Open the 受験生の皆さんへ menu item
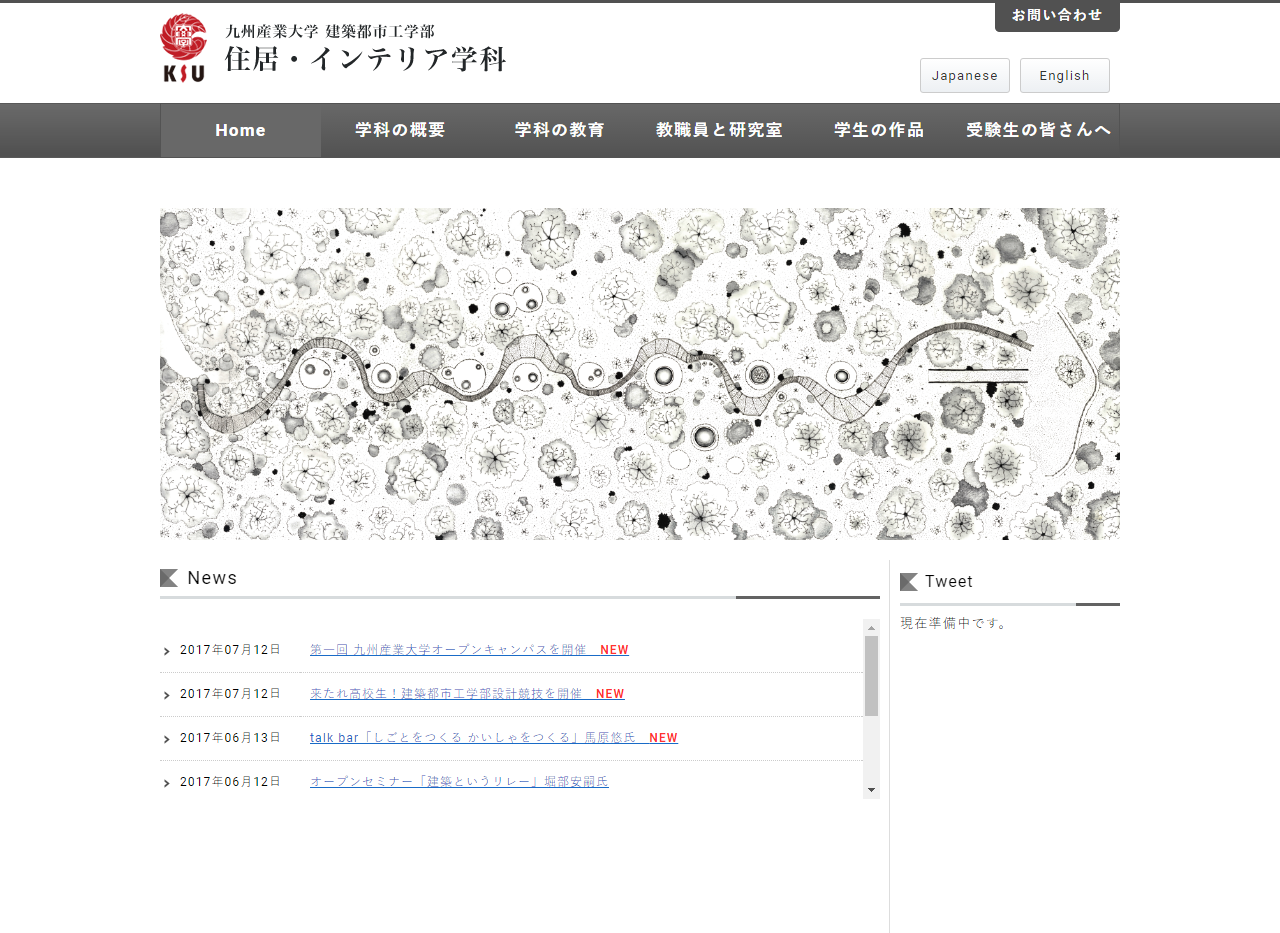The width and height of the screenshot is (1280, 933). coord(1039,131)
